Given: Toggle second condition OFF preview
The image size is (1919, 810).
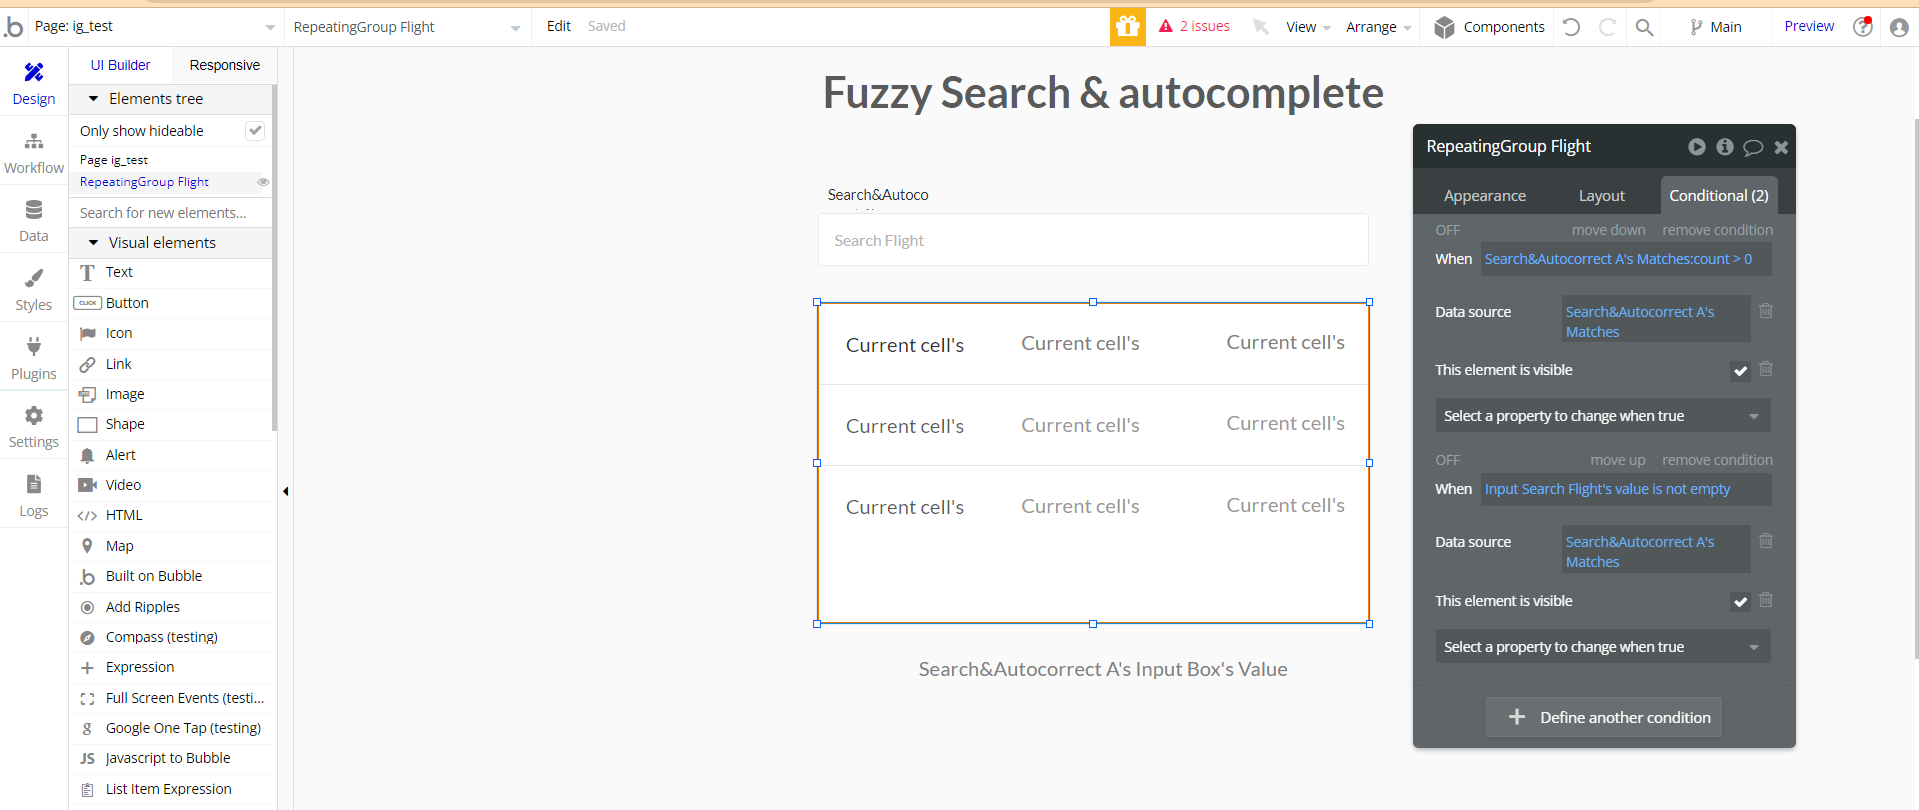Looking at the screenshot, I should [x=1448, y=460].
